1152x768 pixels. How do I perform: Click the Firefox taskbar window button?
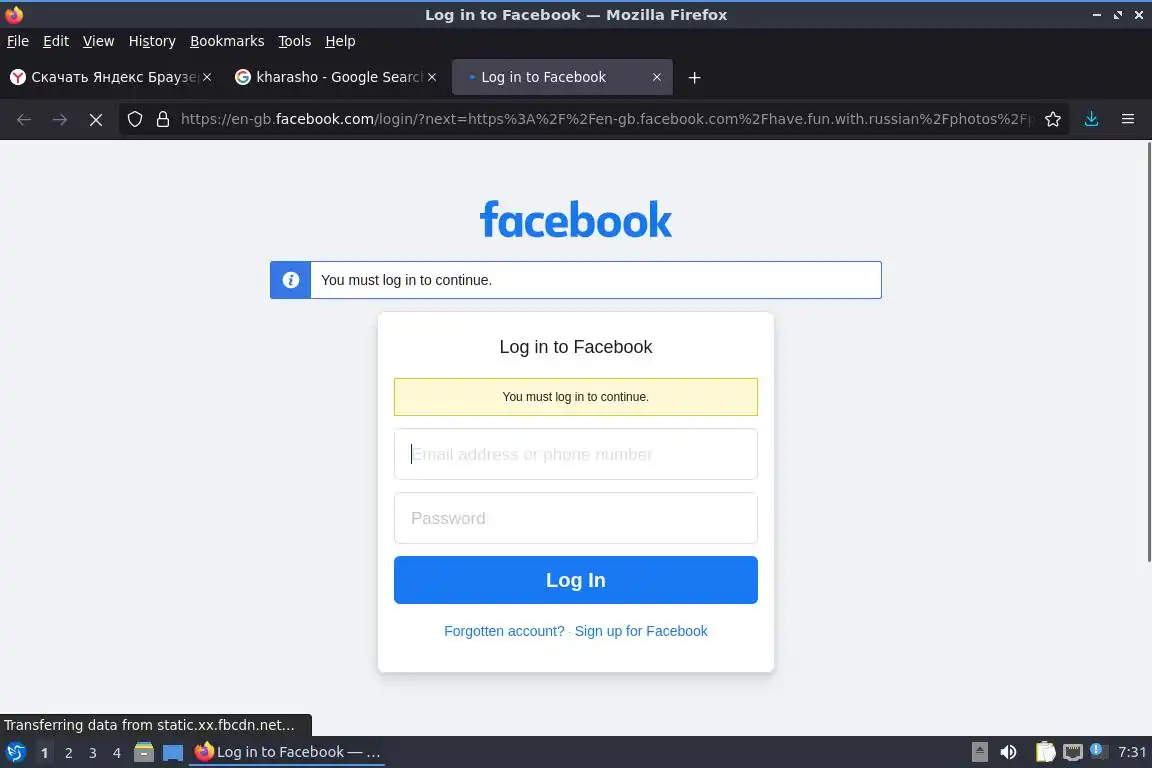point(287,752)
